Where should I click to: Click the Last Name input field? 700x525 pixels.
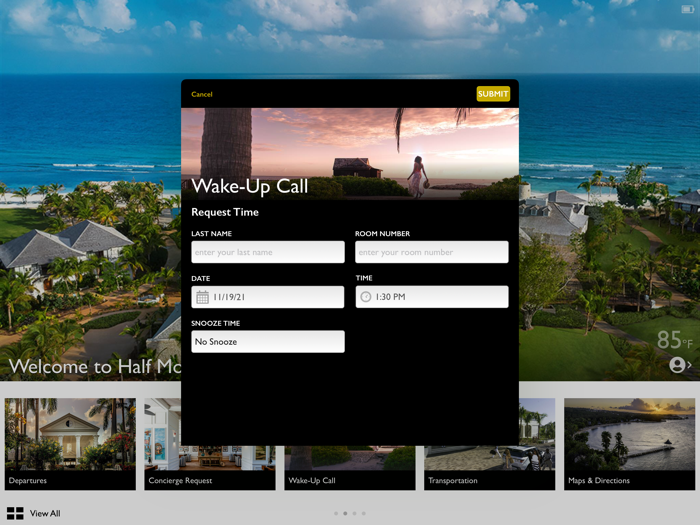point(268,252)
